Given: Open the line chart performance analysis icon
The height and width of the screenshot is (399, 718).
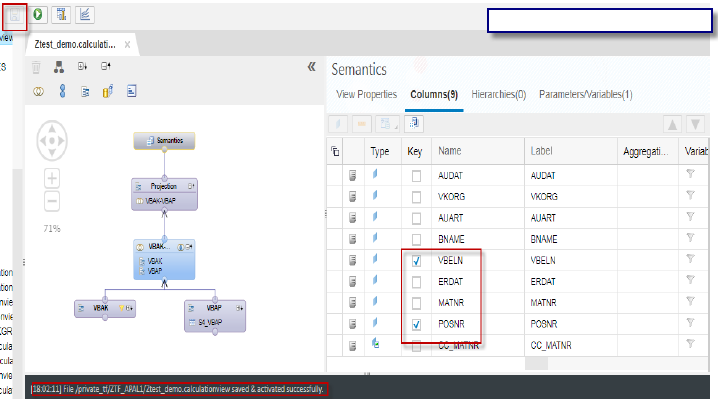Looking at the screenshot, I should click(85, 15).
